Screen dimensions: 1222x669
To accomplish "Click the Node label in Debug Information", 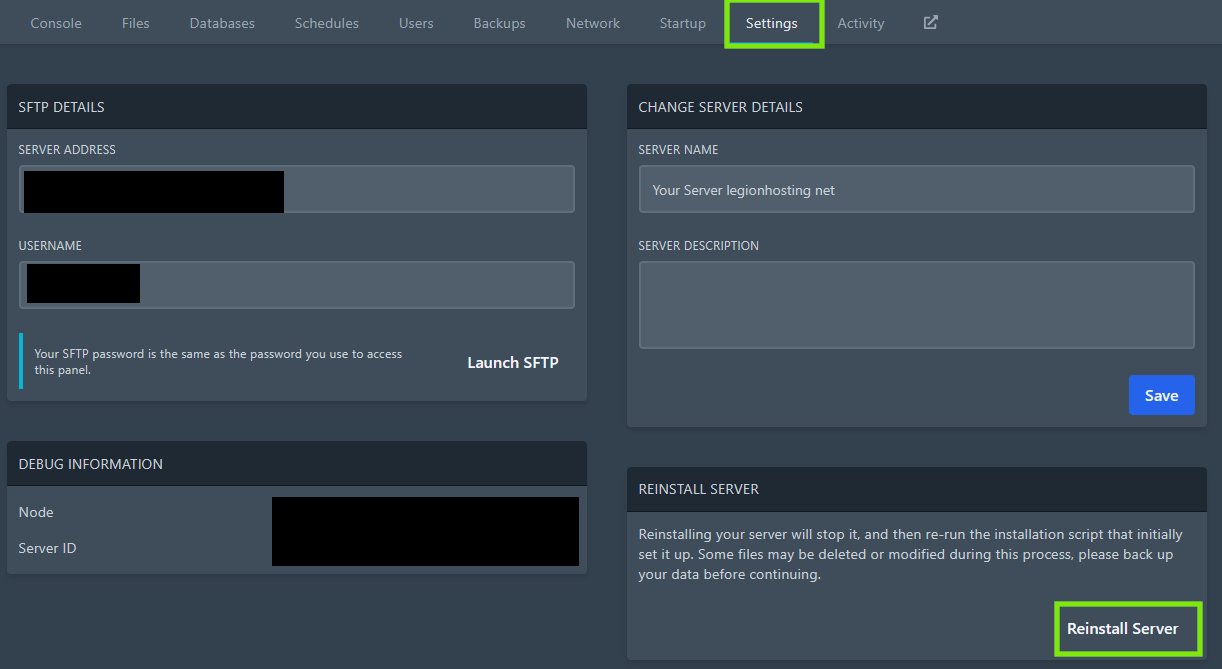I will [36, 512].
